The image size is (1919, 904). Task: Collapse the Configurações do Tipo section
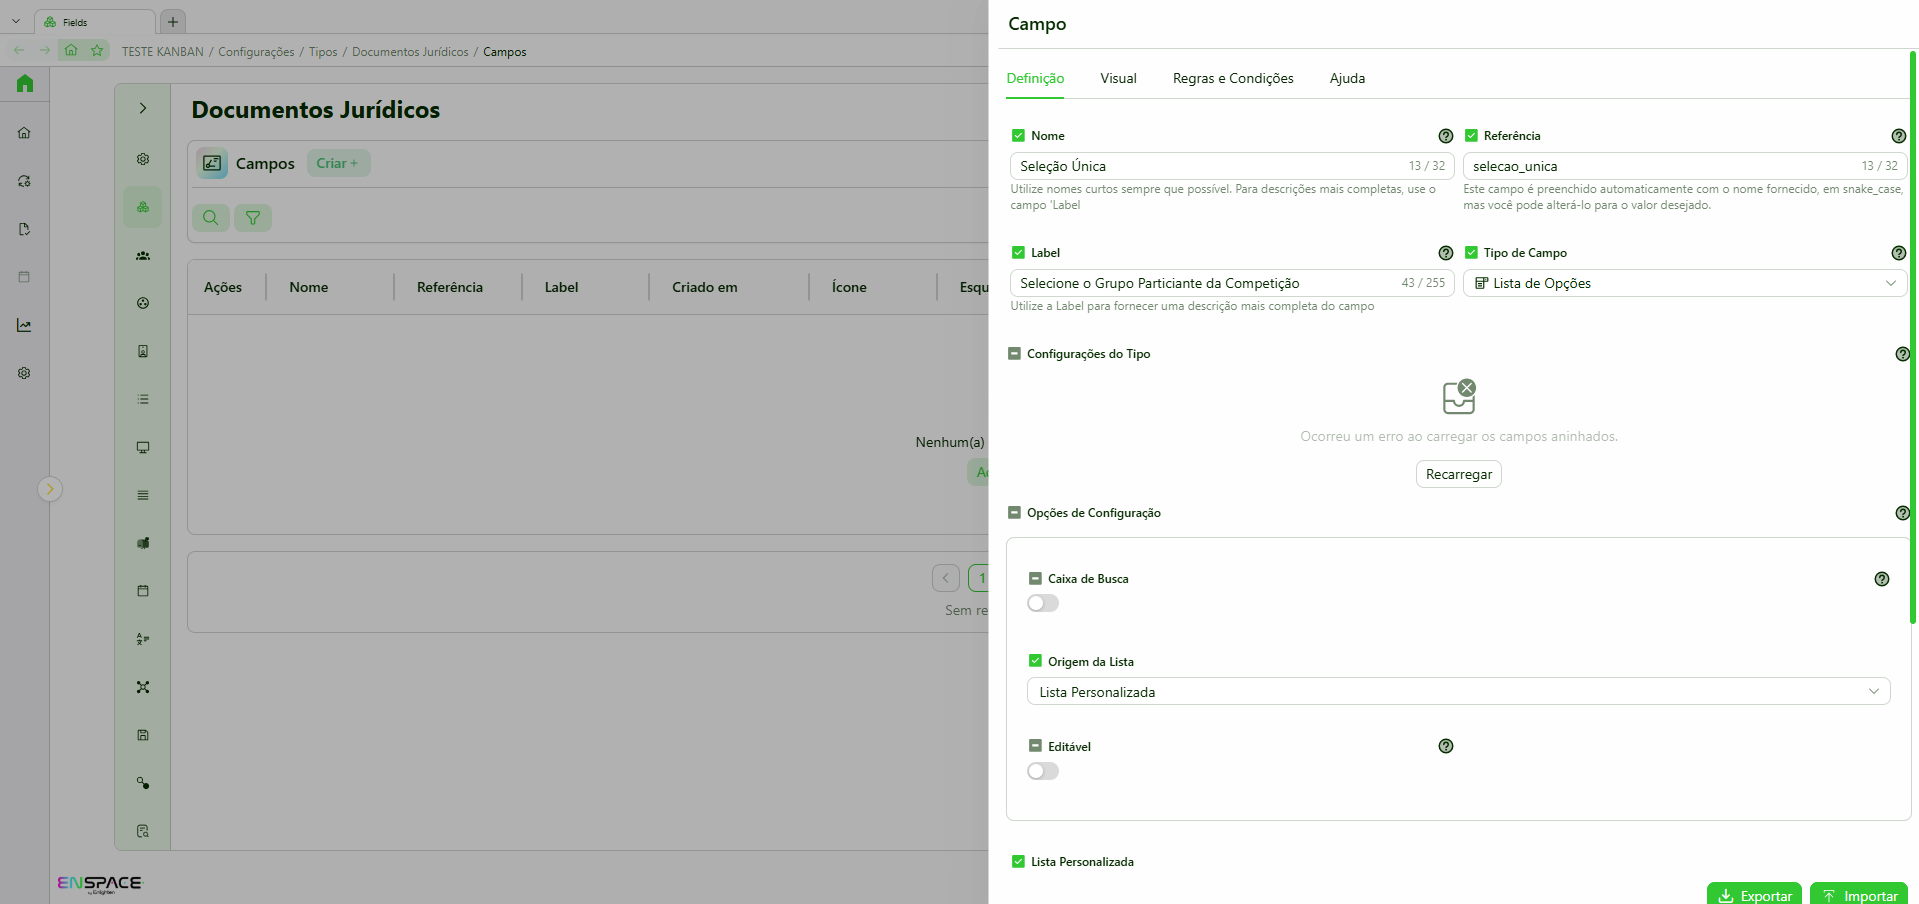coord(1014,354)
